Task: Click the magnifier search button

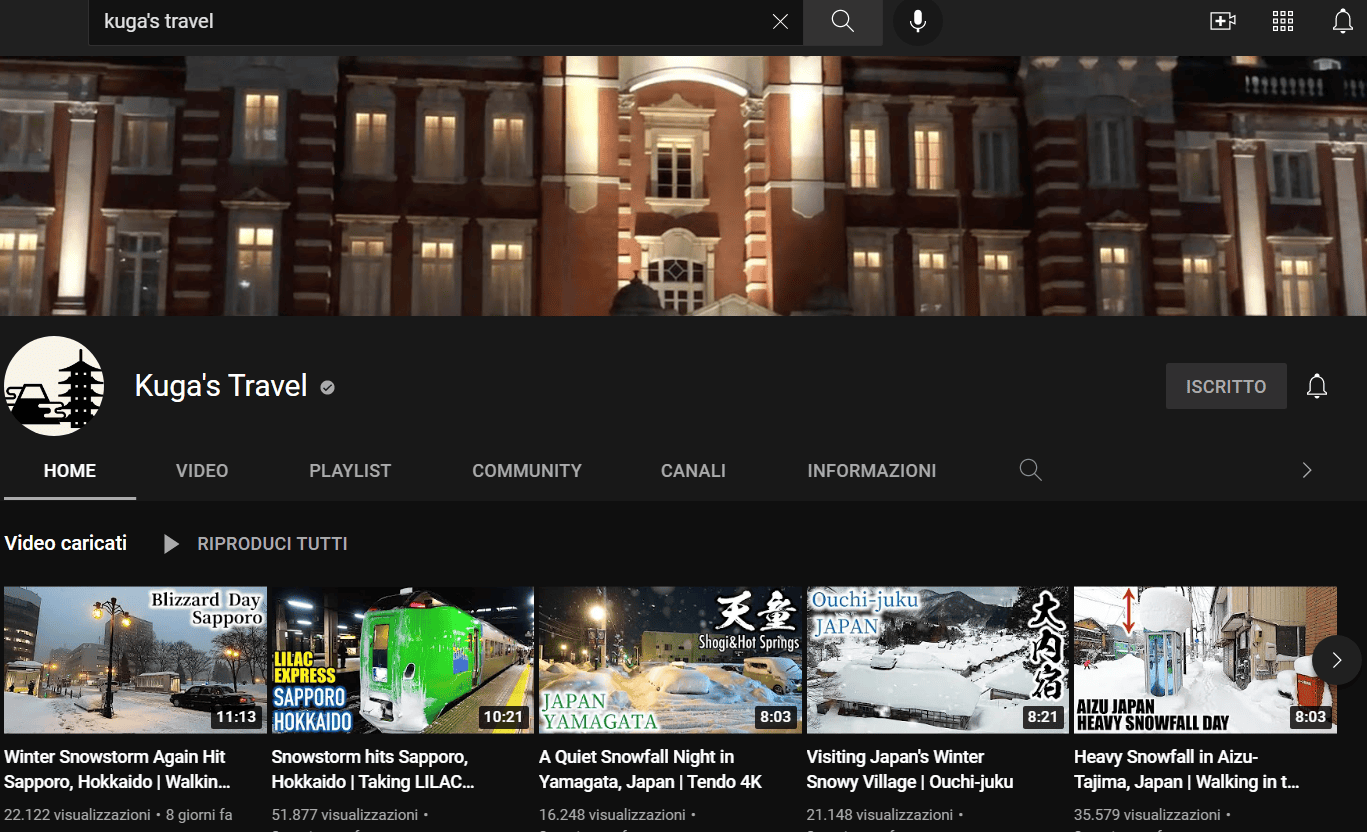Action: tap(843, 22)
